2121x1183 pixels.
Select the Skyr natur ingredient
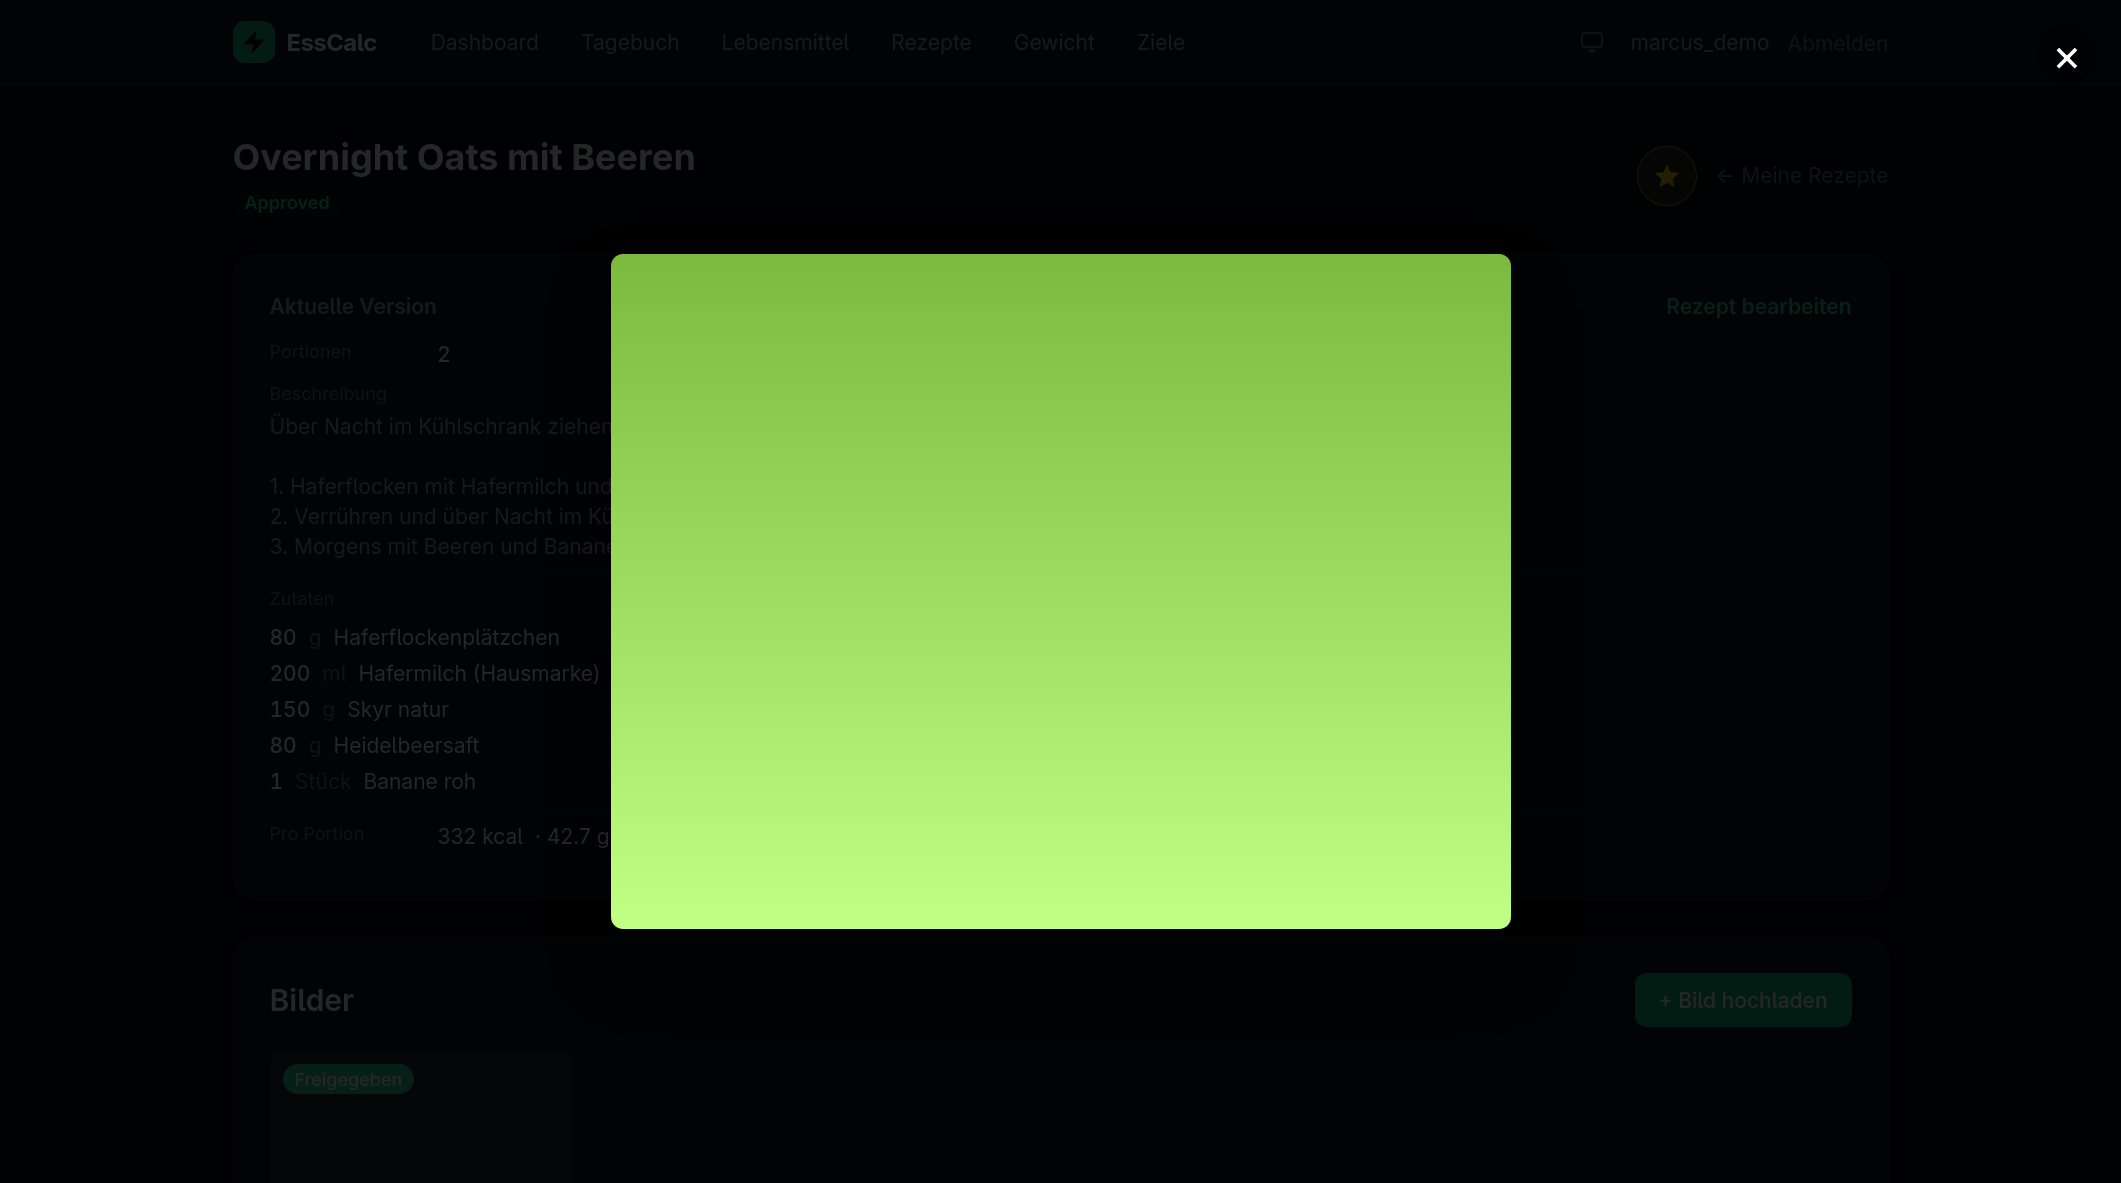[x=359, y=709]
